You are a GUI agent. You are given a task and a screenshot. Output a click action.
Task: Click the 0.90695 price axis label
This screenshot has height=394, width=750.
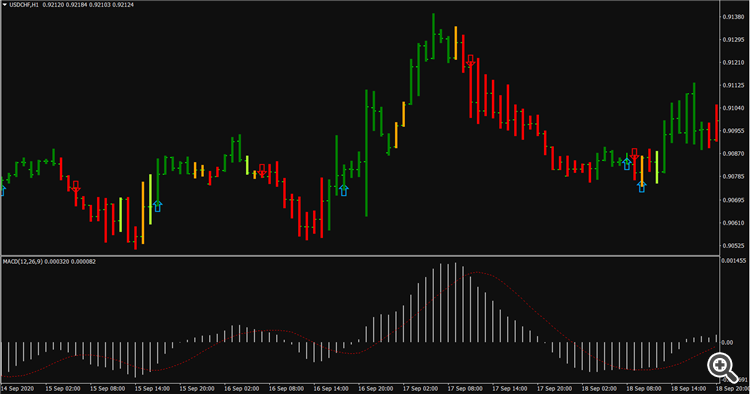point(733,200)
